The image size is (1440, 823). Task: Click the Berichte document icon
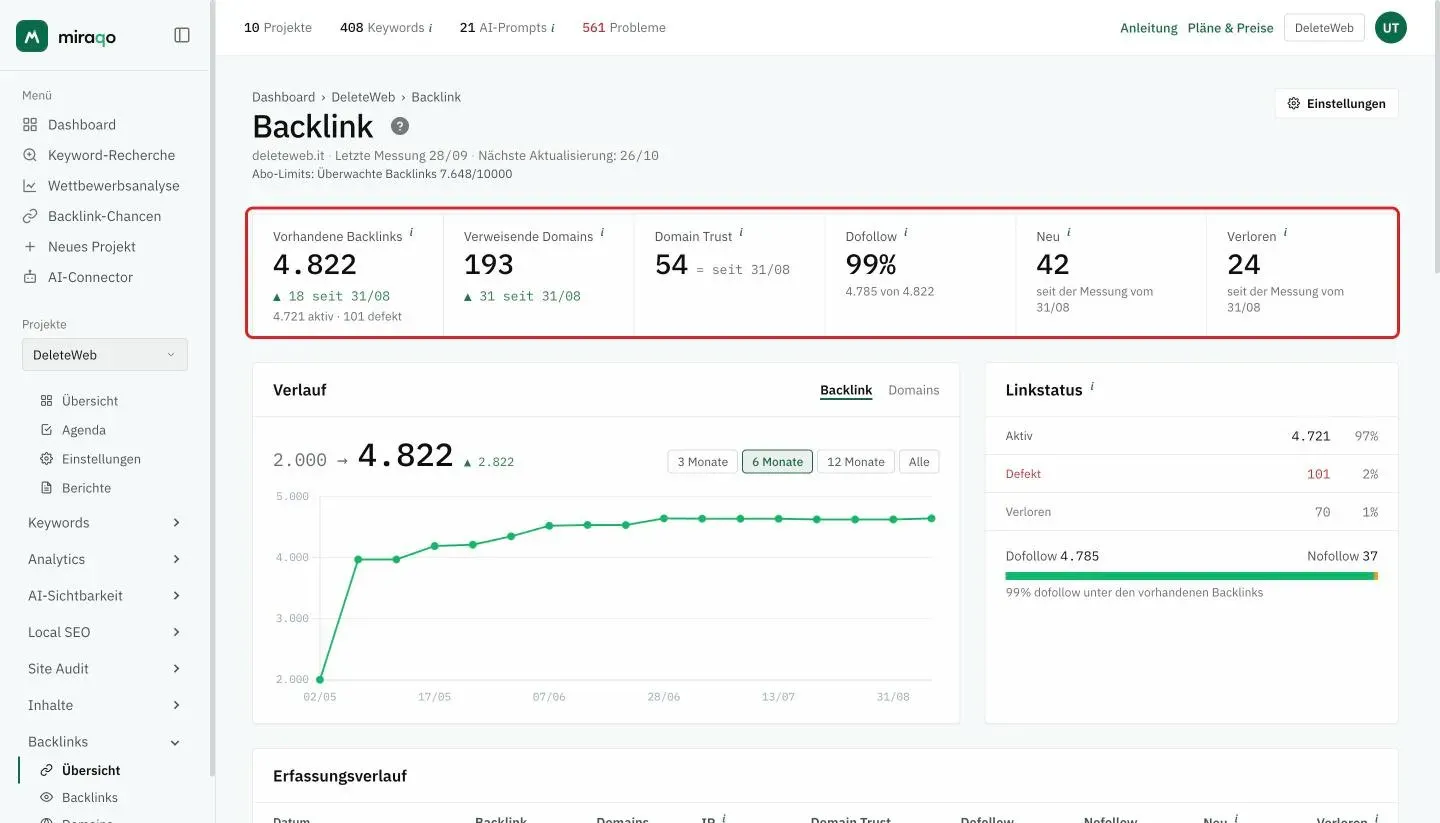click(46, 488)
